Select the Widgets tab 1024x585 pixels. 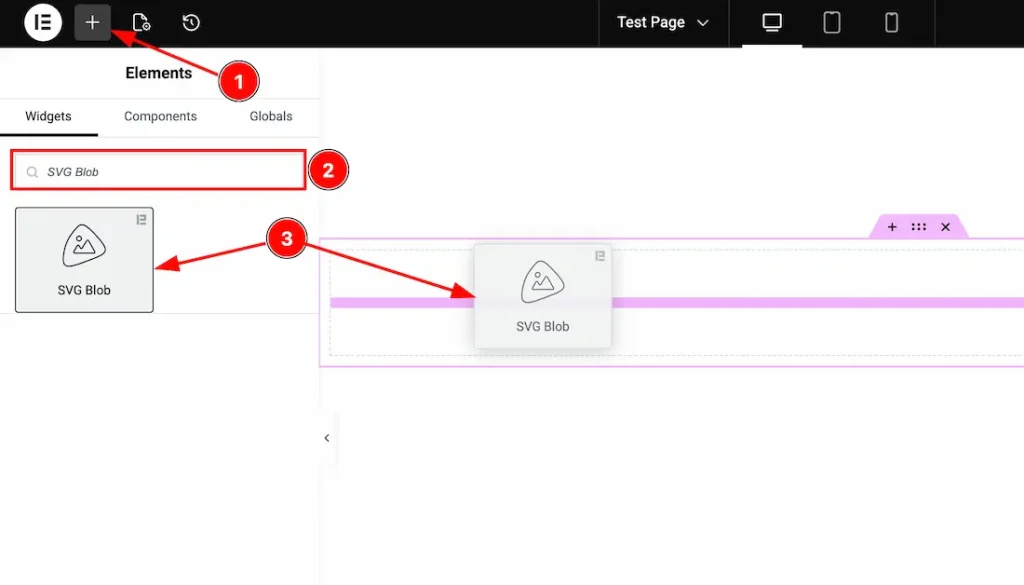(x=49, y=116)
